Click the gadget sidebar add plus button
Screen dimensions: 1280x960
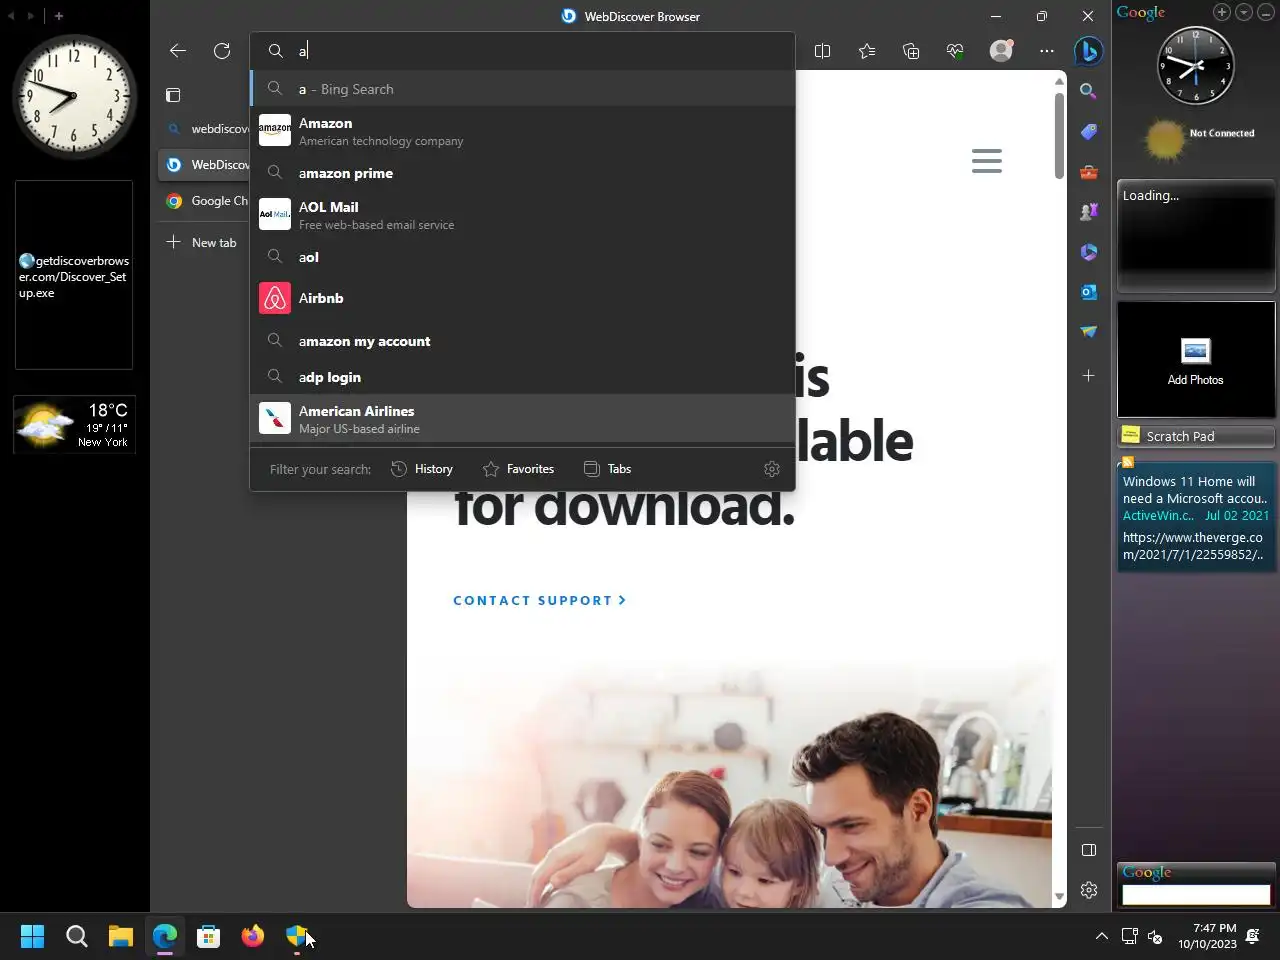(1222, 12)
